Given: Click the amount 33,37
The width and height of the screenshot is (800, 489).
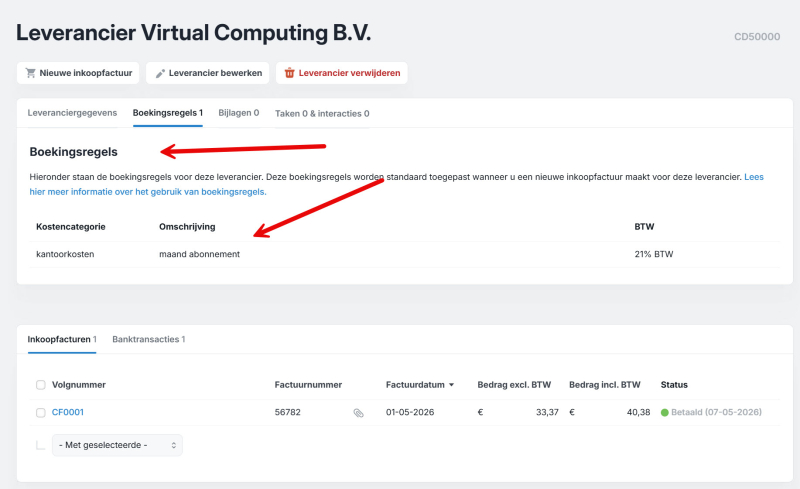Looking at the screenshot, I should pyautogui.click(x=547, y=412).
